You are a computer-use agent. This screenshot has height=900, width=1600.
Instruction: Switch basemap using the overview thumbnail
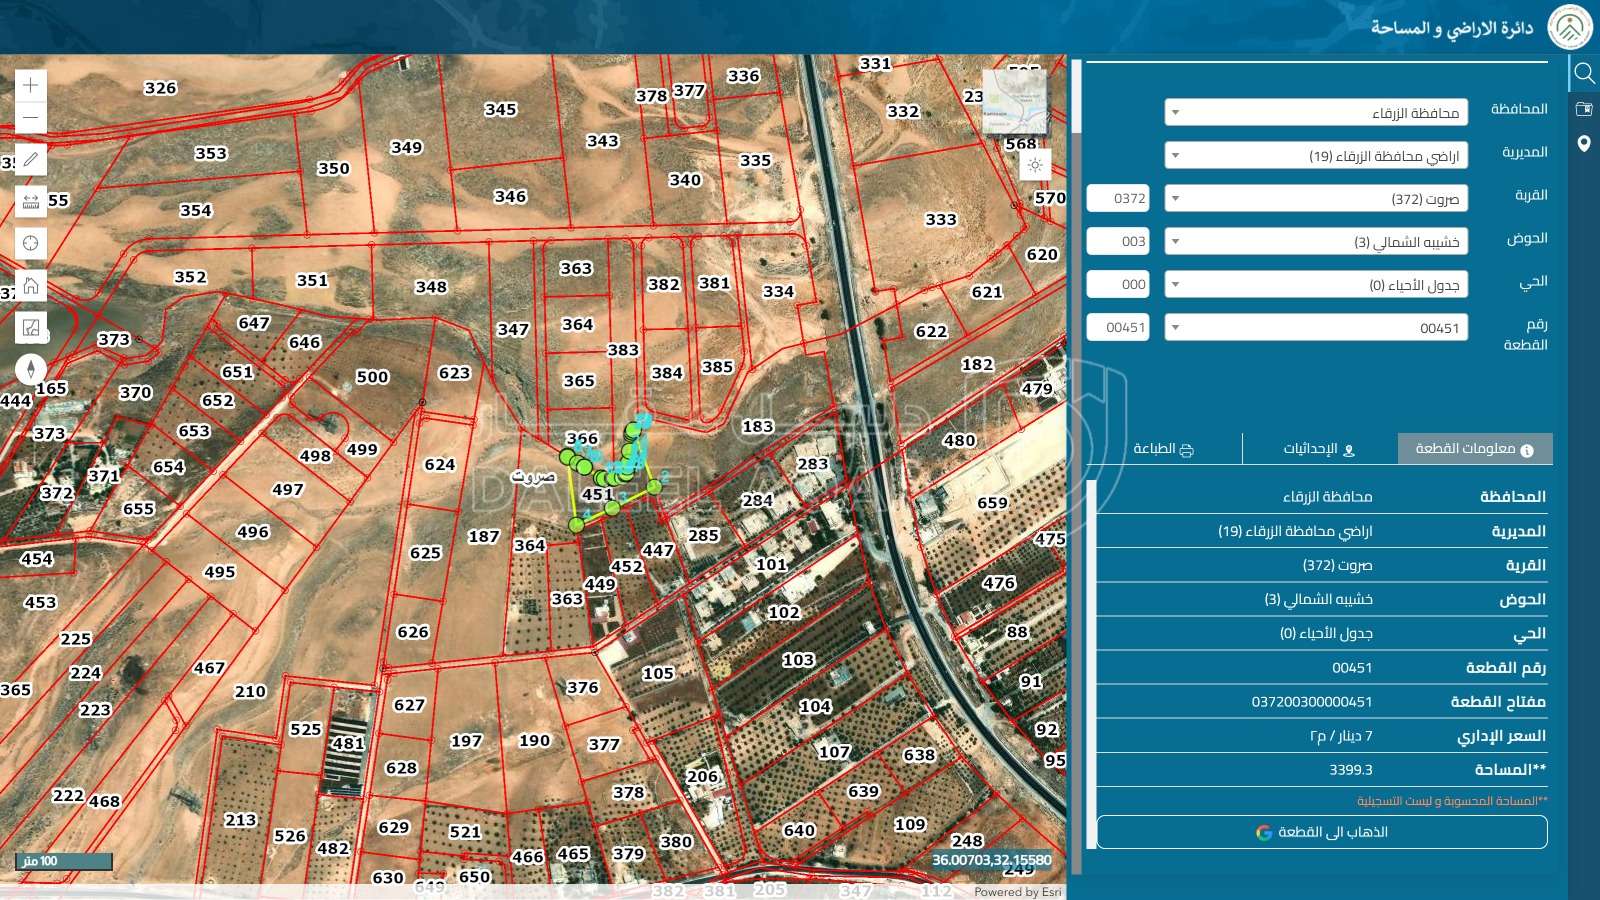tap(1014, 102)
